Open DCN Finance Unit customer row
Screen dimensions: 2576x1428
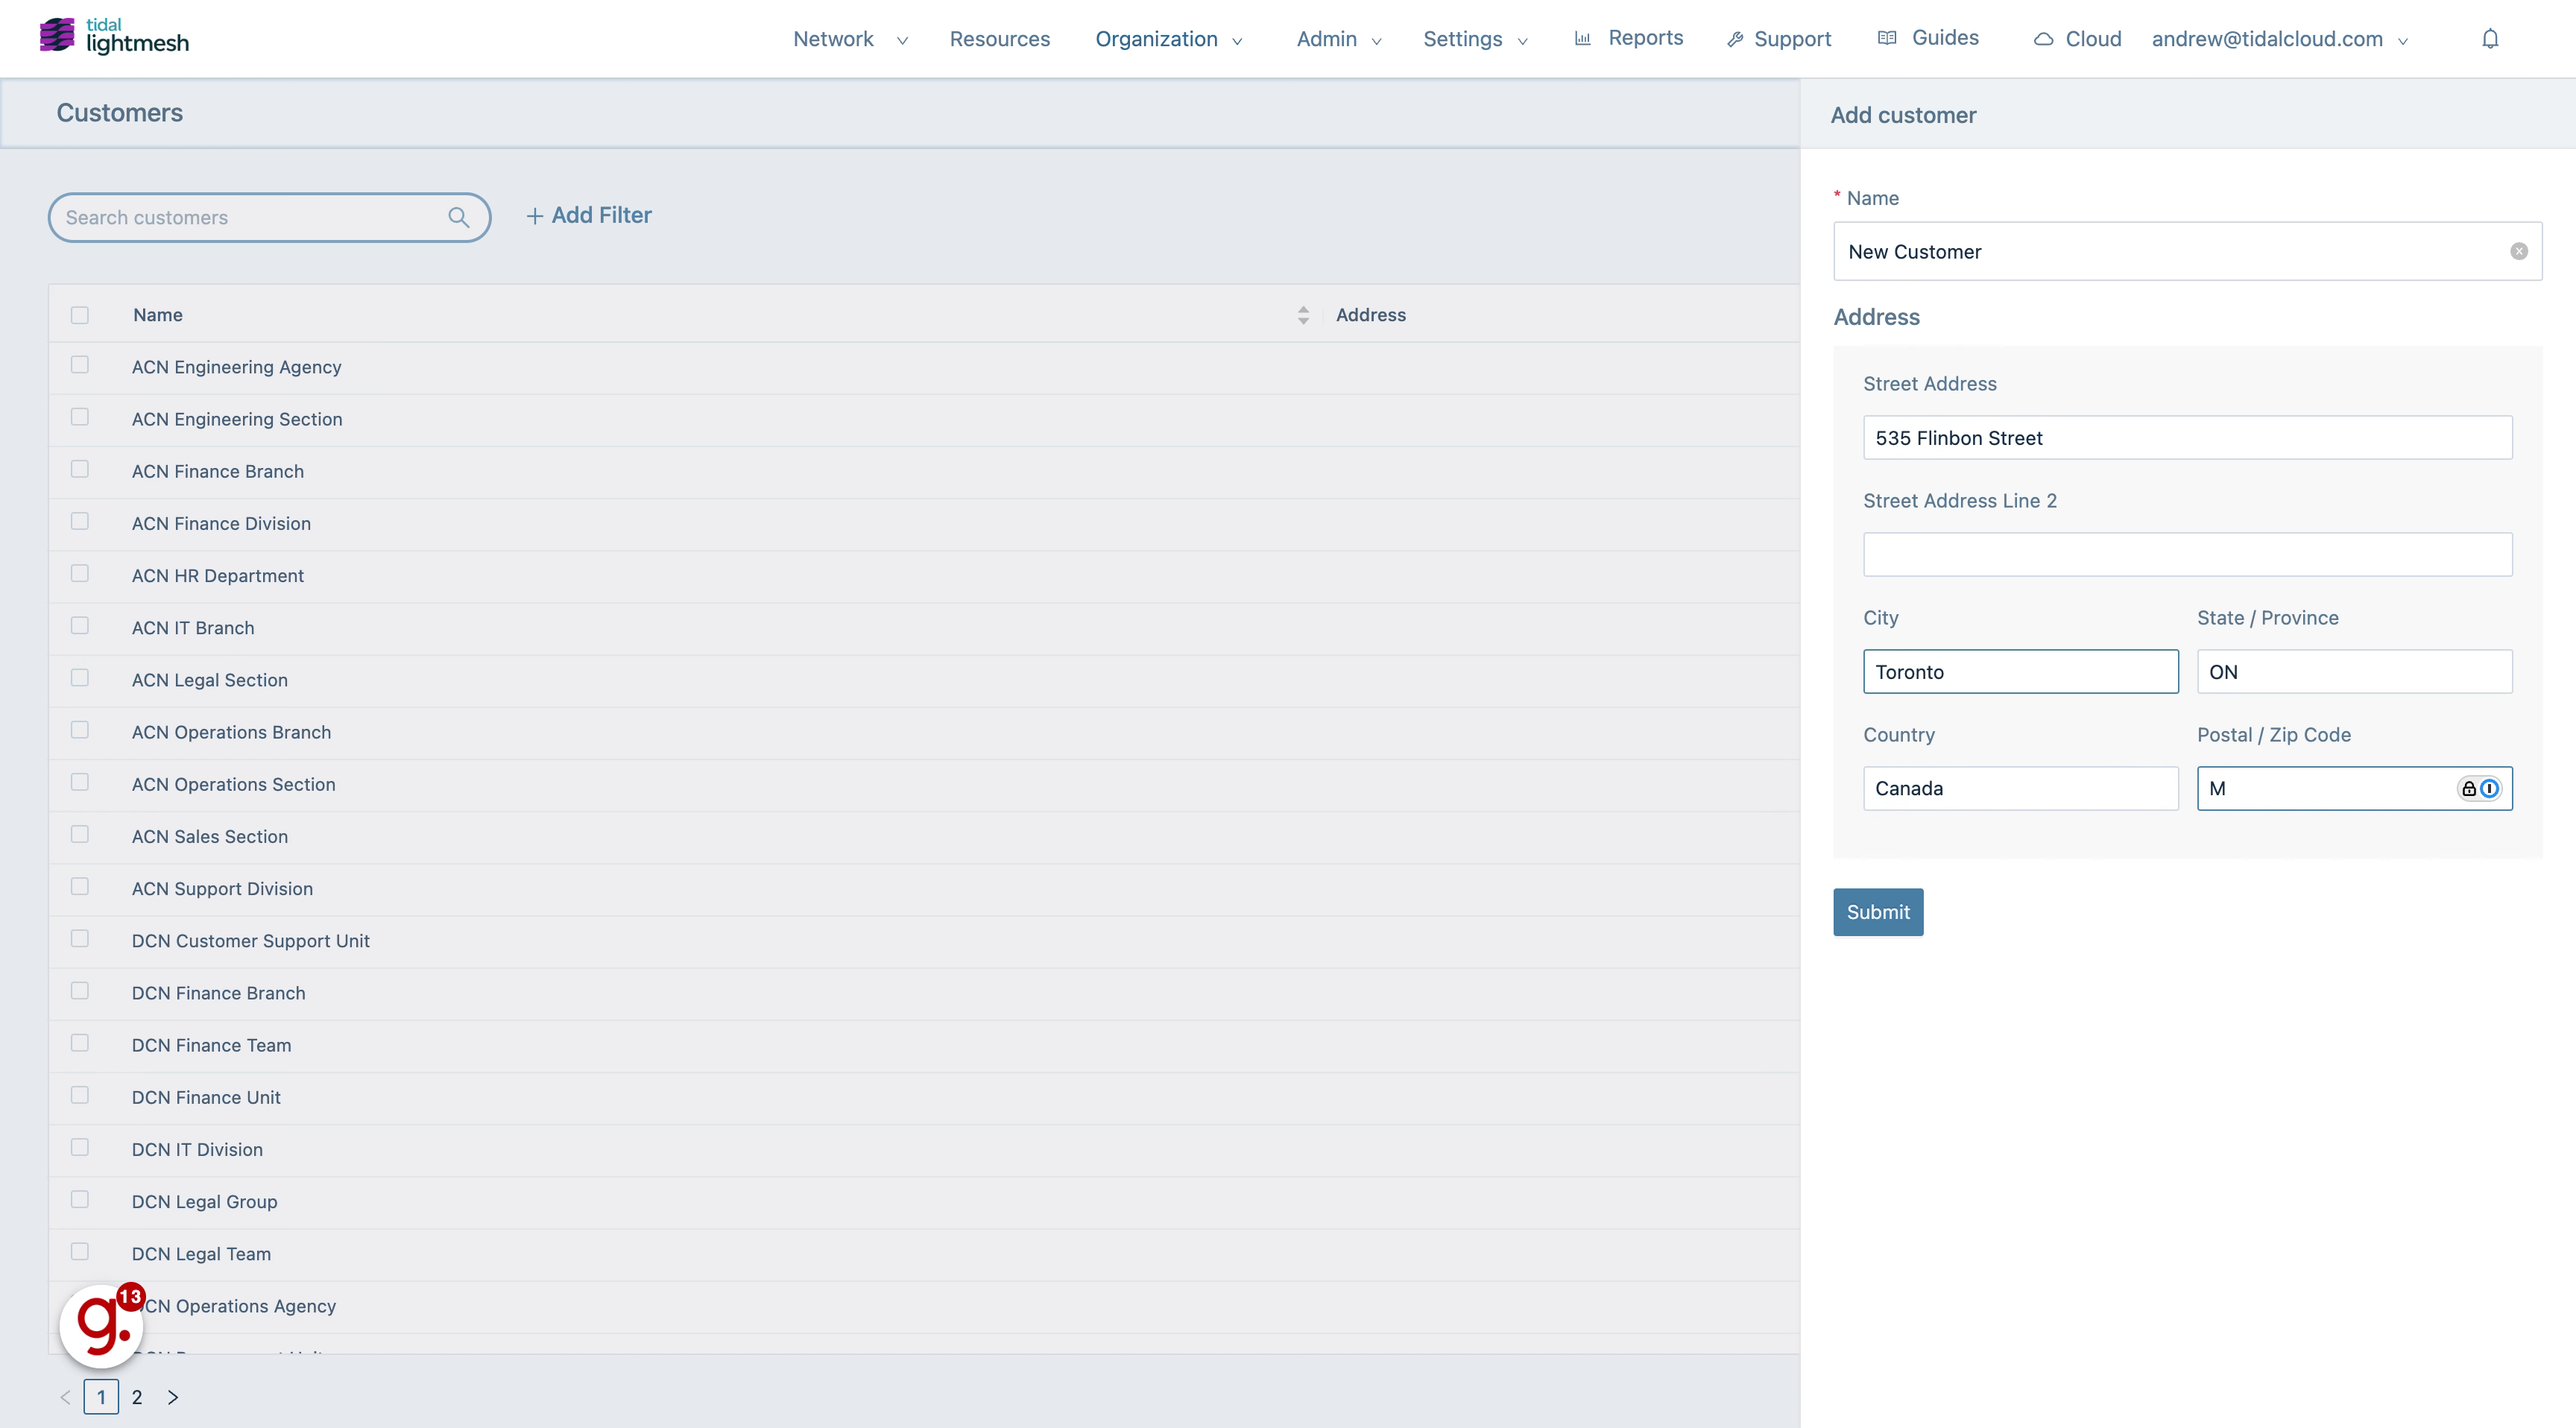[206, 1097]
